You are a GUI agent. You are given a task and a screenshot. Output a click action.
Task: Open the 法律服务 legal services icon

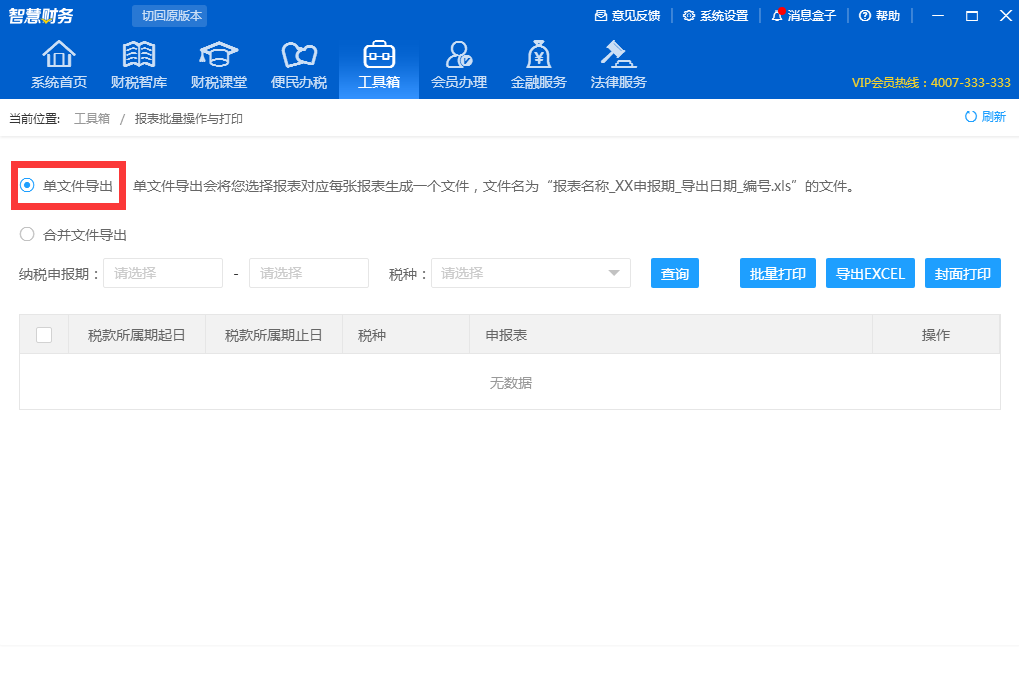[618, 62]
